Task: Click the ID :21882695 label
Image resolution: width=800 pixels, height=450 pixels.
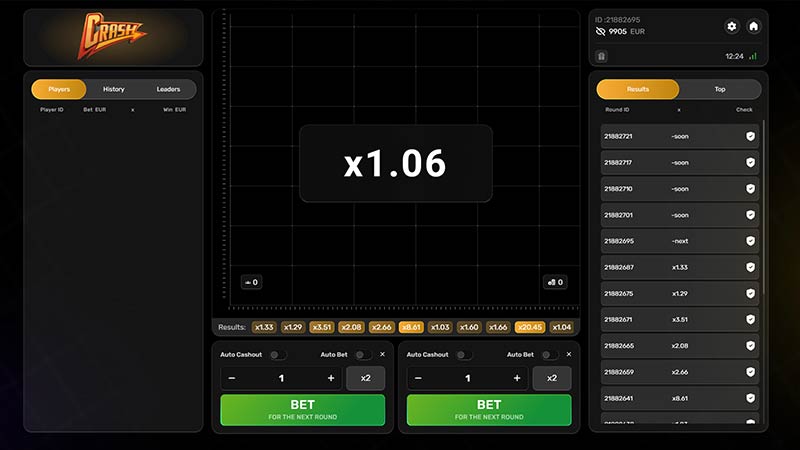Action: (617, 20)
